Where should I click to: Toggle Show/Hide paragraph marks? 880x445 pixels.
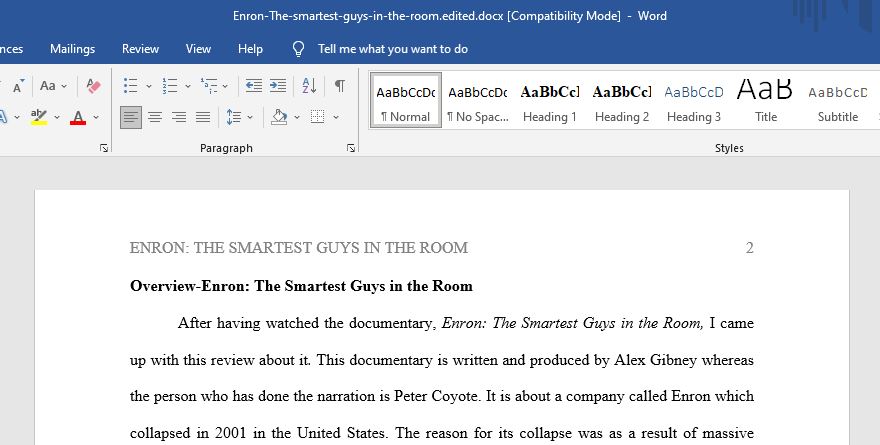340,86
